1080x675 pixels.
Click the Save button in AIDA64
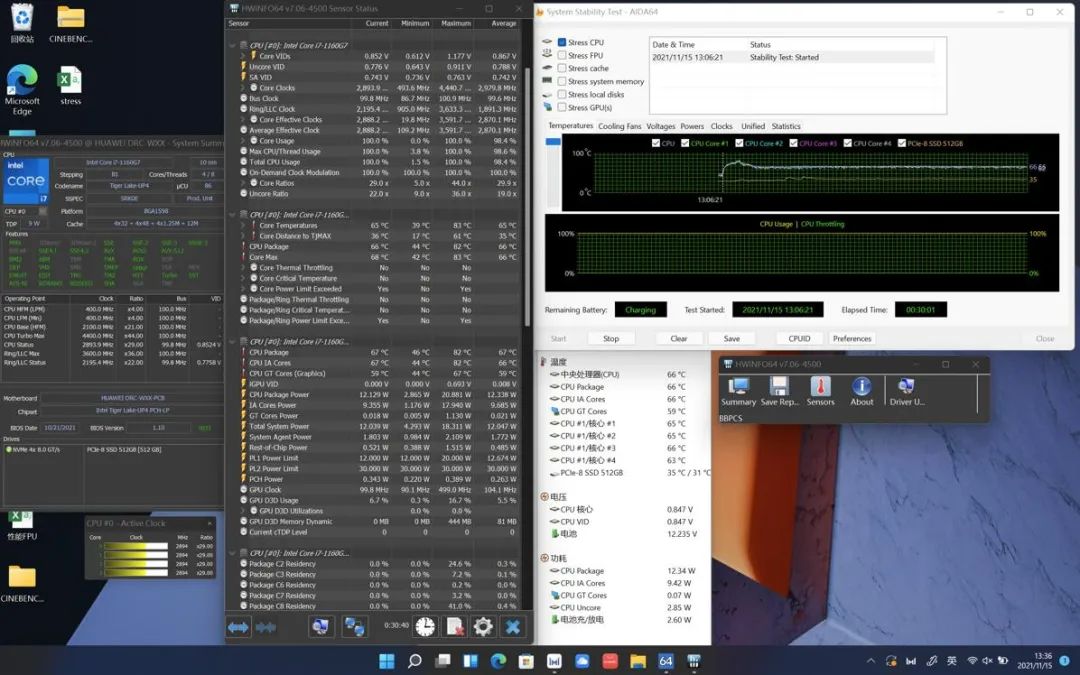click(x=731, y=338)
